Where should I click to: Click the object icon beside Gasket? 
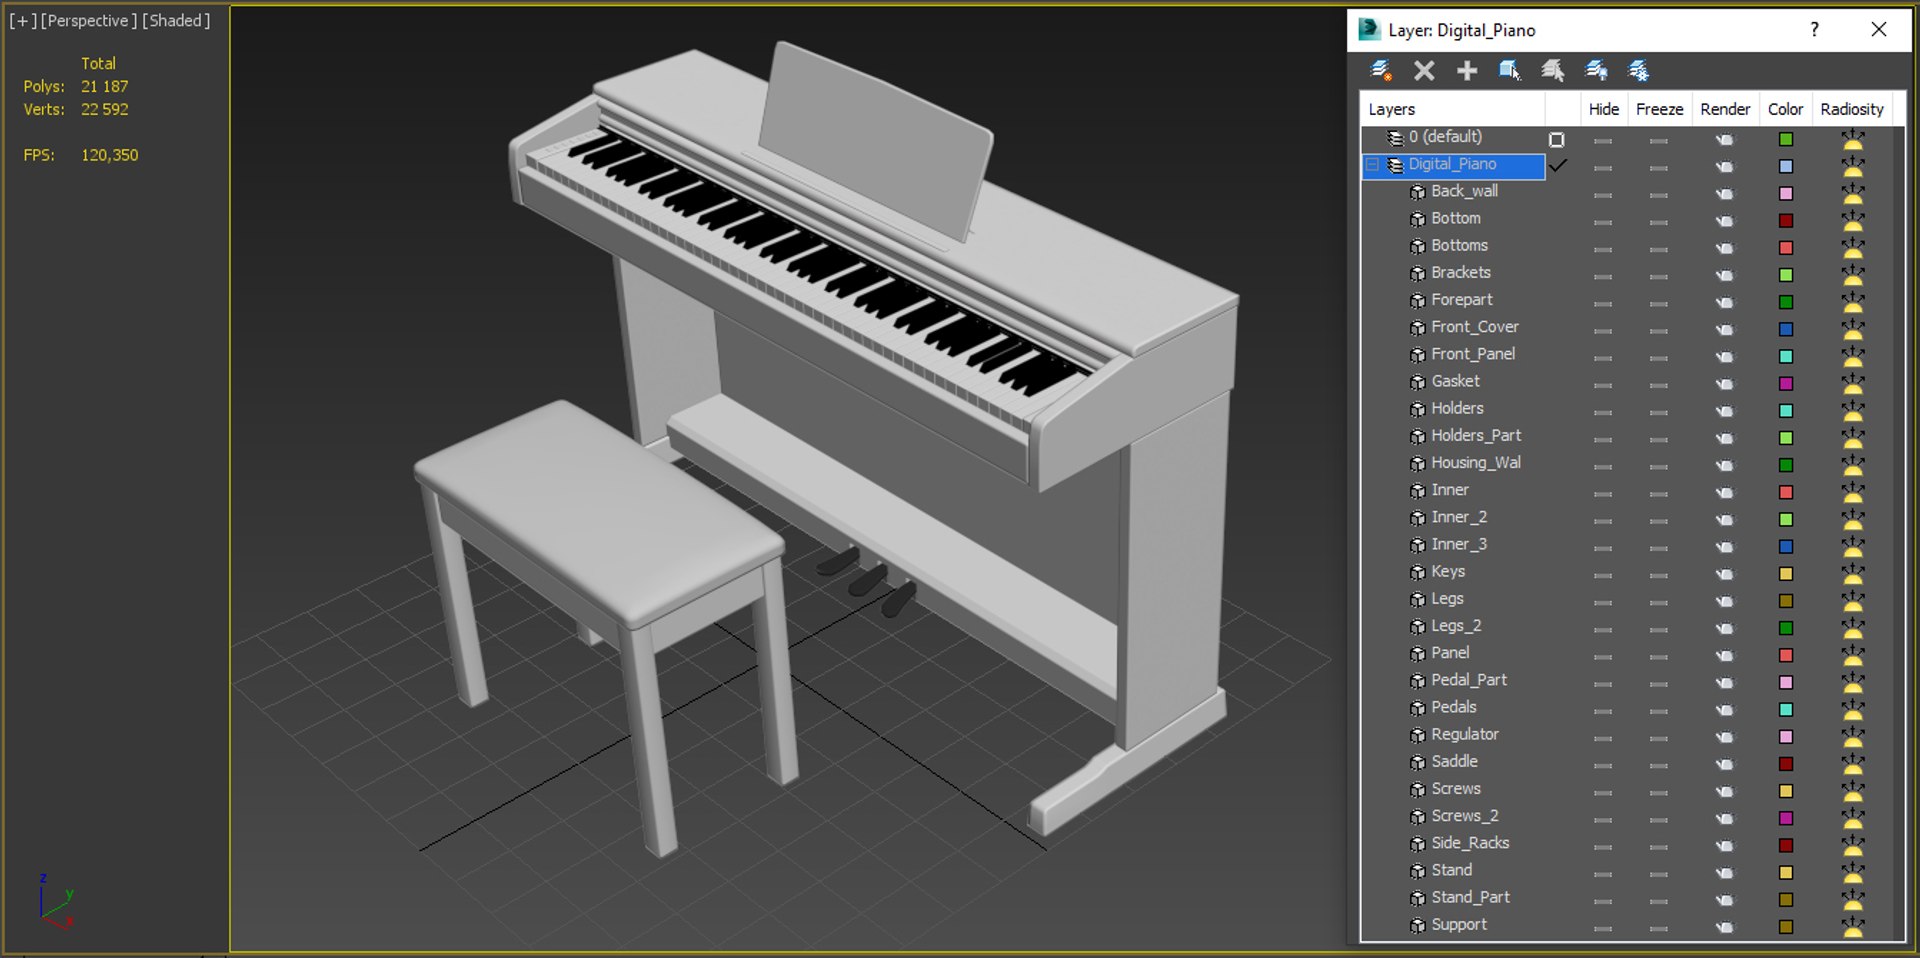click(1418, 382)
